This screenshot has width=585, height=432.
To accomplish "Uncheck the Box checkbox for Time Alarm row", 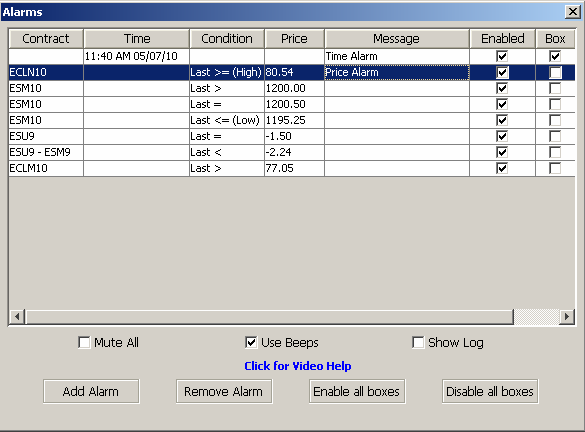I will [x=555, y=56].
